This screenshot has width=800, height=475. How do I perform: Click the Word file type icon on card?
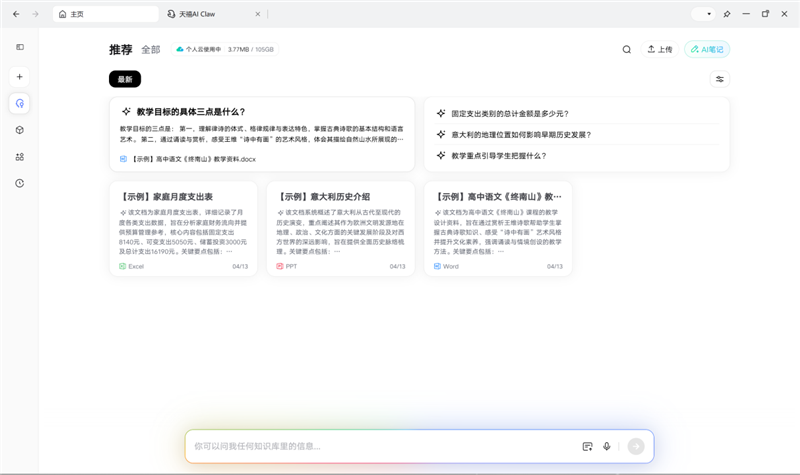coord(437,266)
